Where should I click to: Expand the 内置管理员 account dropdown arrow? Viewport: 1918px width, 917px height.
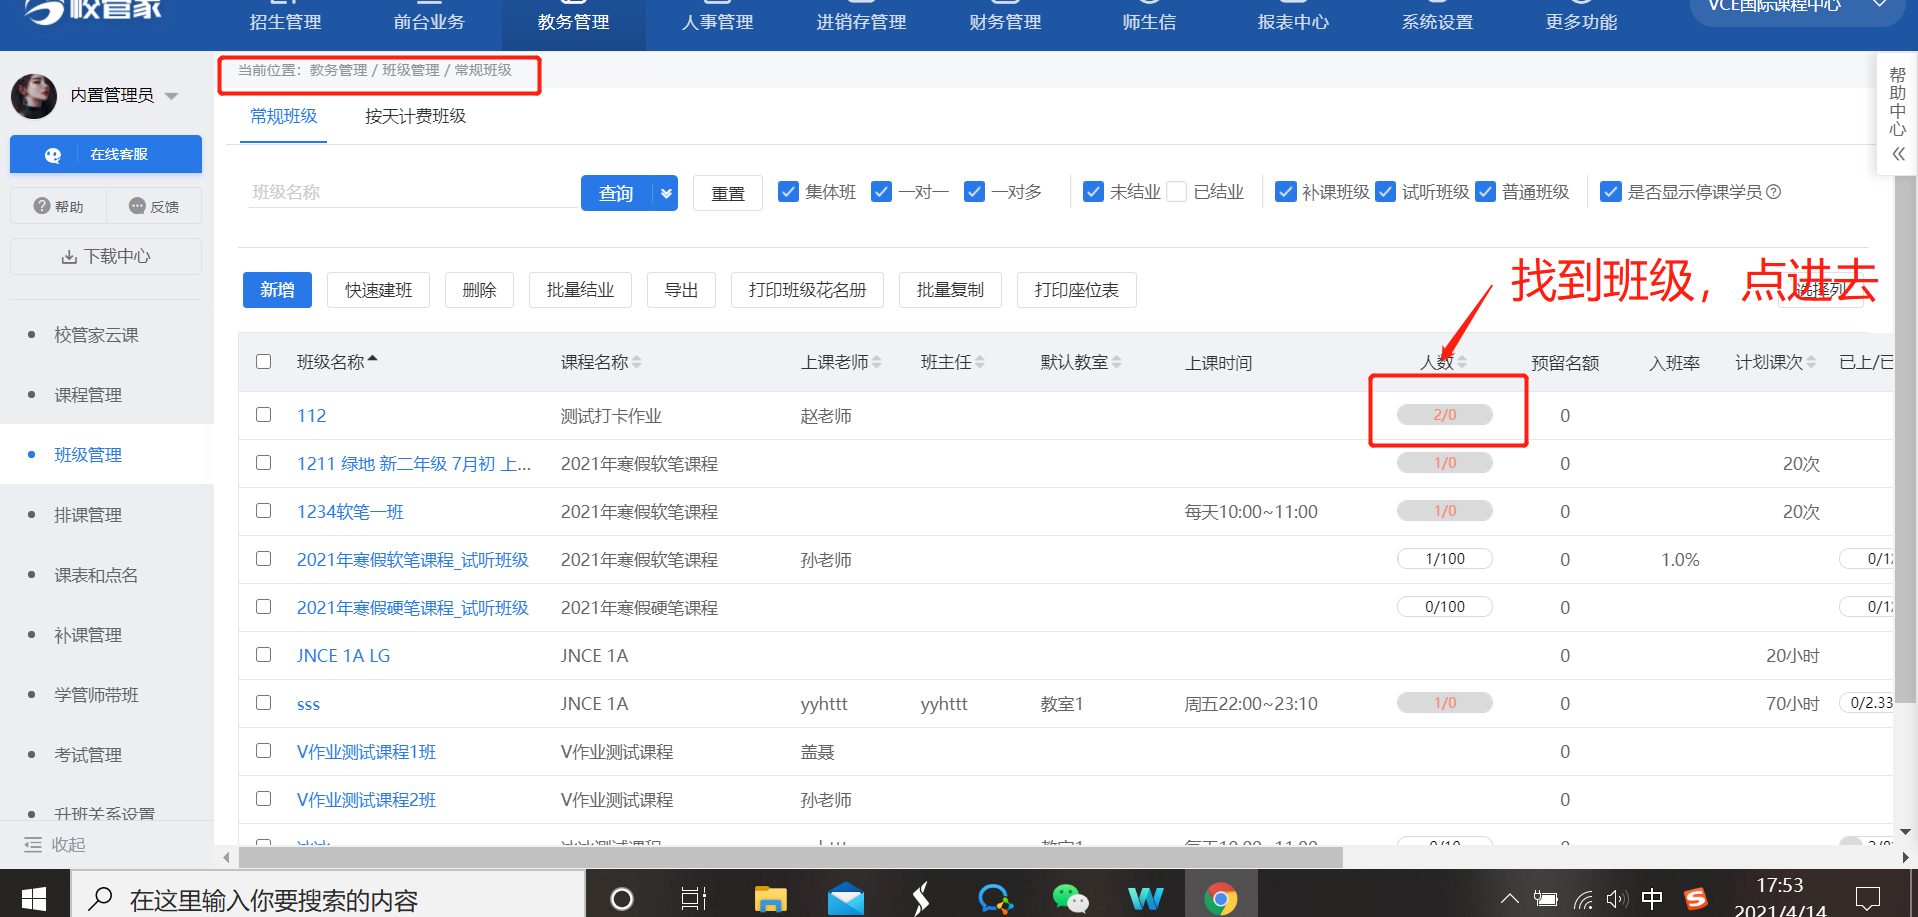171,96
